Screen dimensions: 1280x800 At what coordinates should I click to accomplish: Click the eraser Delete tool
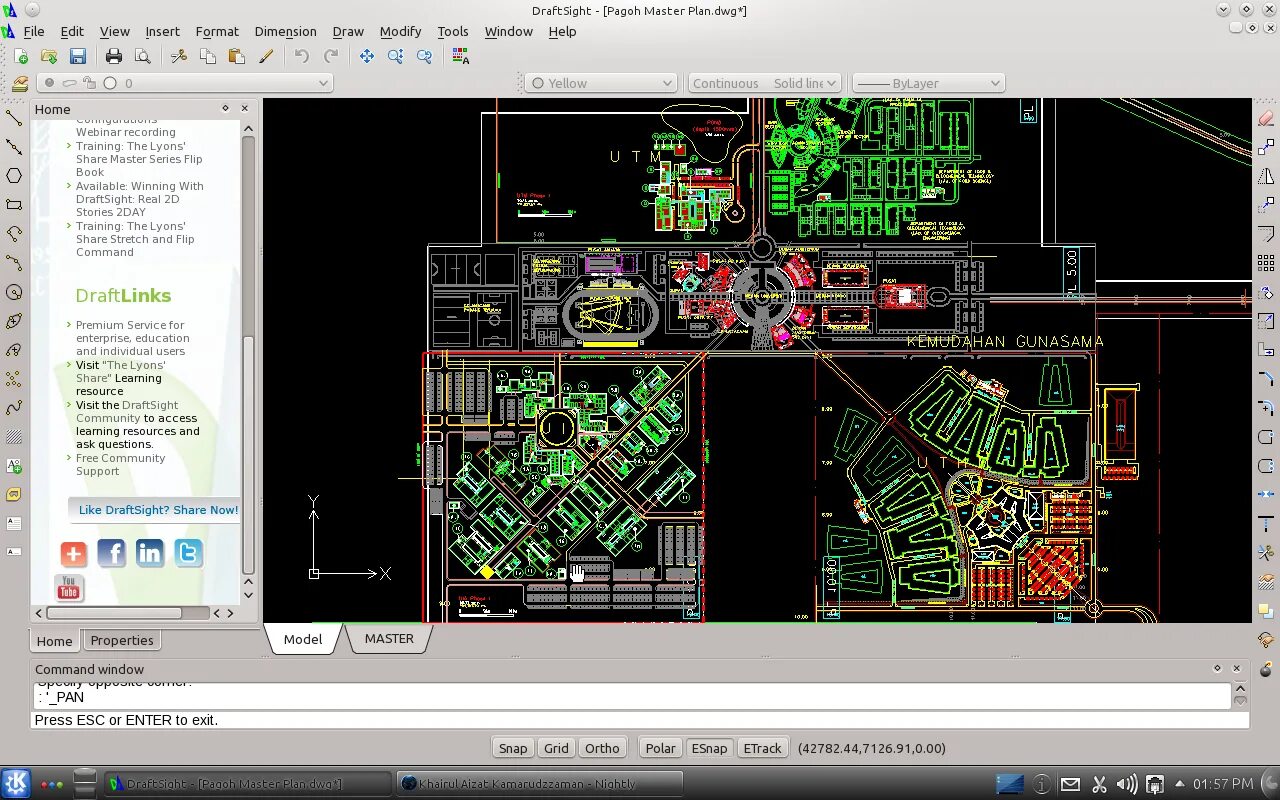(x=1266, y=118)
